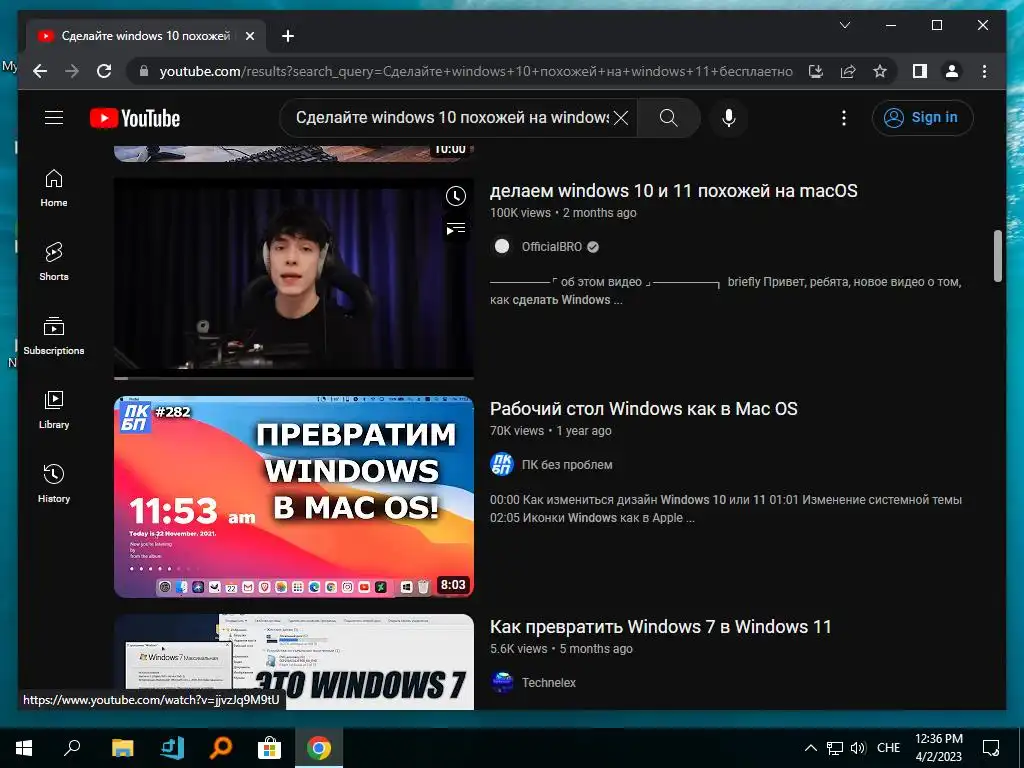Clear the search query with the X

[620, 118]
